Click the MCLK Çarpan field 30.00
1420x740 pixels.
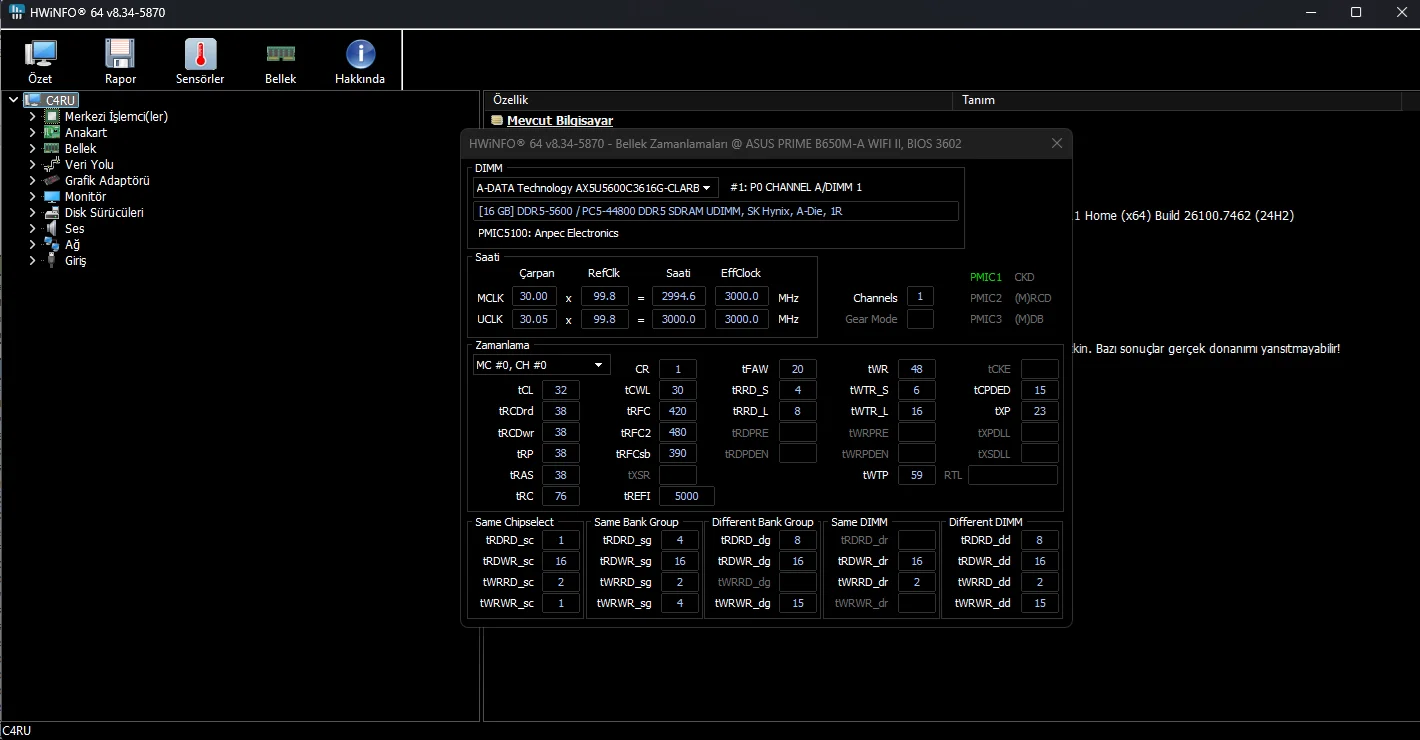(535, 297)
